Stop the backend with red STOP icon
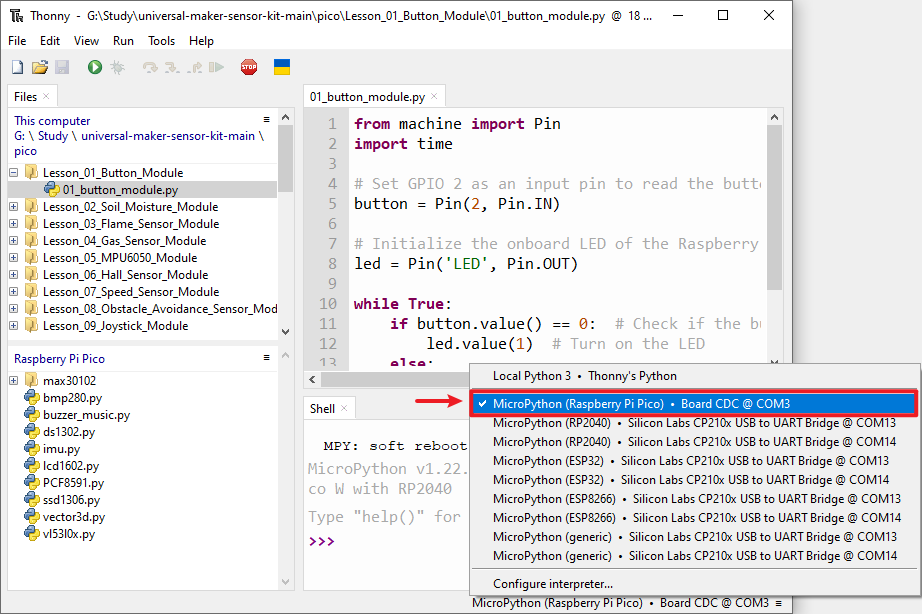 coord(249,67)
